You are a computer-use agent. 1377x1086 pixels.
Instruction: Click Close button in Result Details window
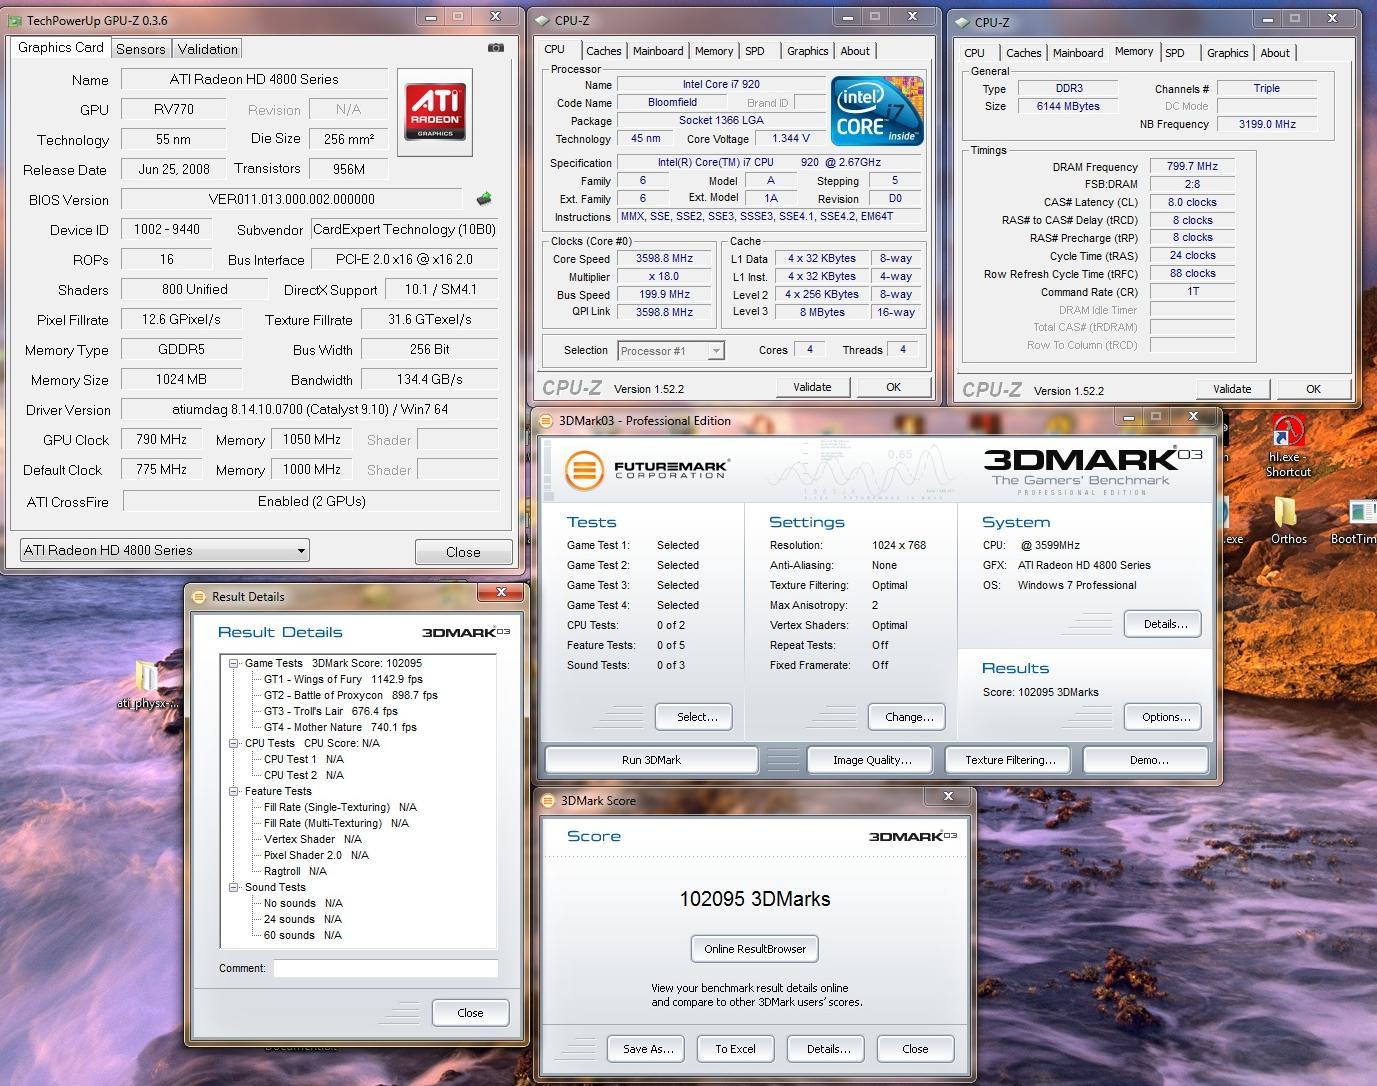(470, 1013)
